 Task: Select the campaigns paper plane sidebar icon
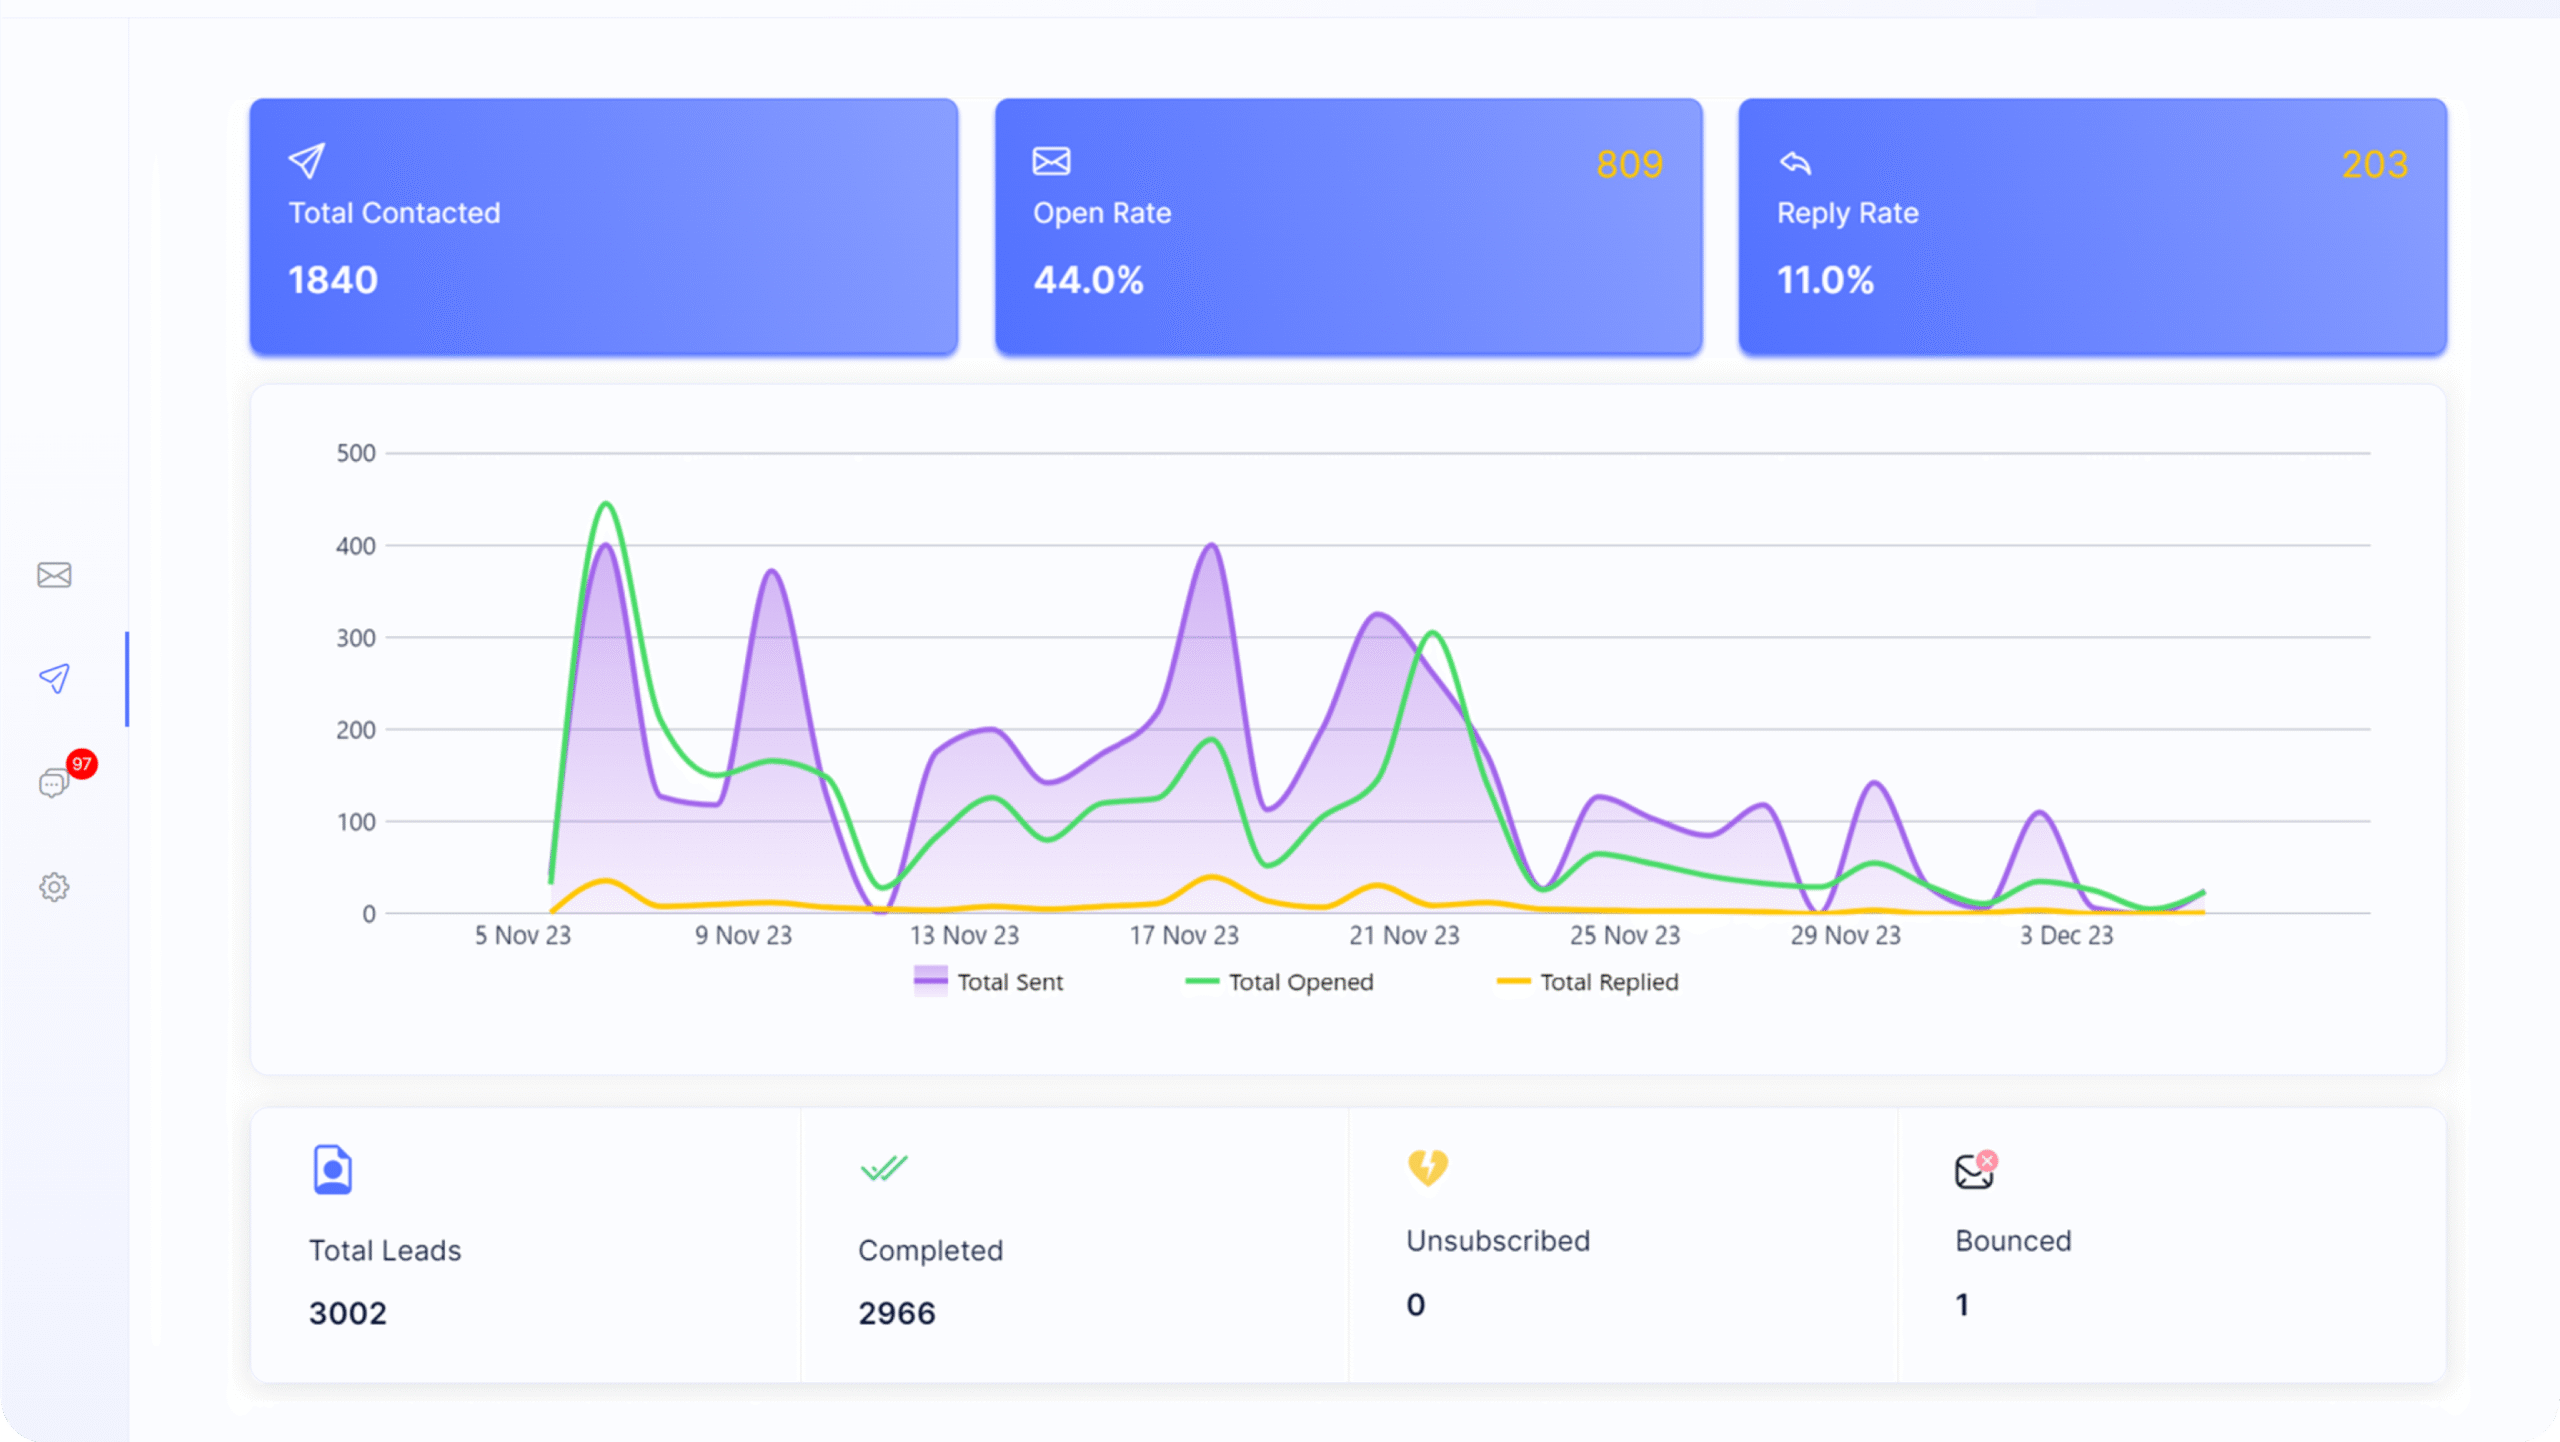pos(54,678)
